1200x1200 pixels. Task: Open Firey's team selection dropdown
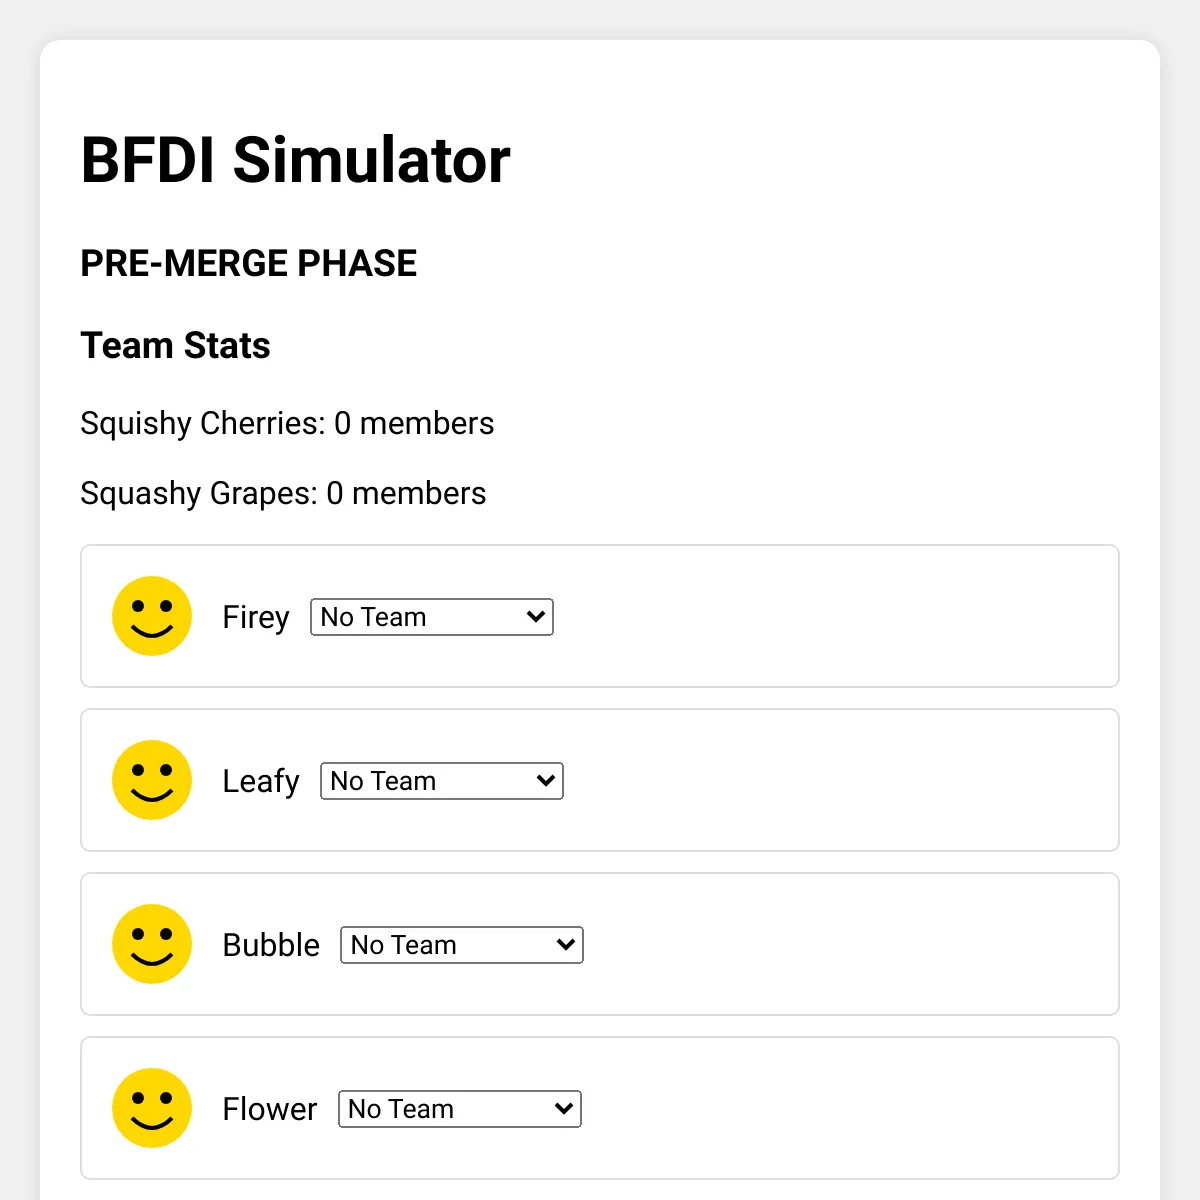(x=431, y=617)
